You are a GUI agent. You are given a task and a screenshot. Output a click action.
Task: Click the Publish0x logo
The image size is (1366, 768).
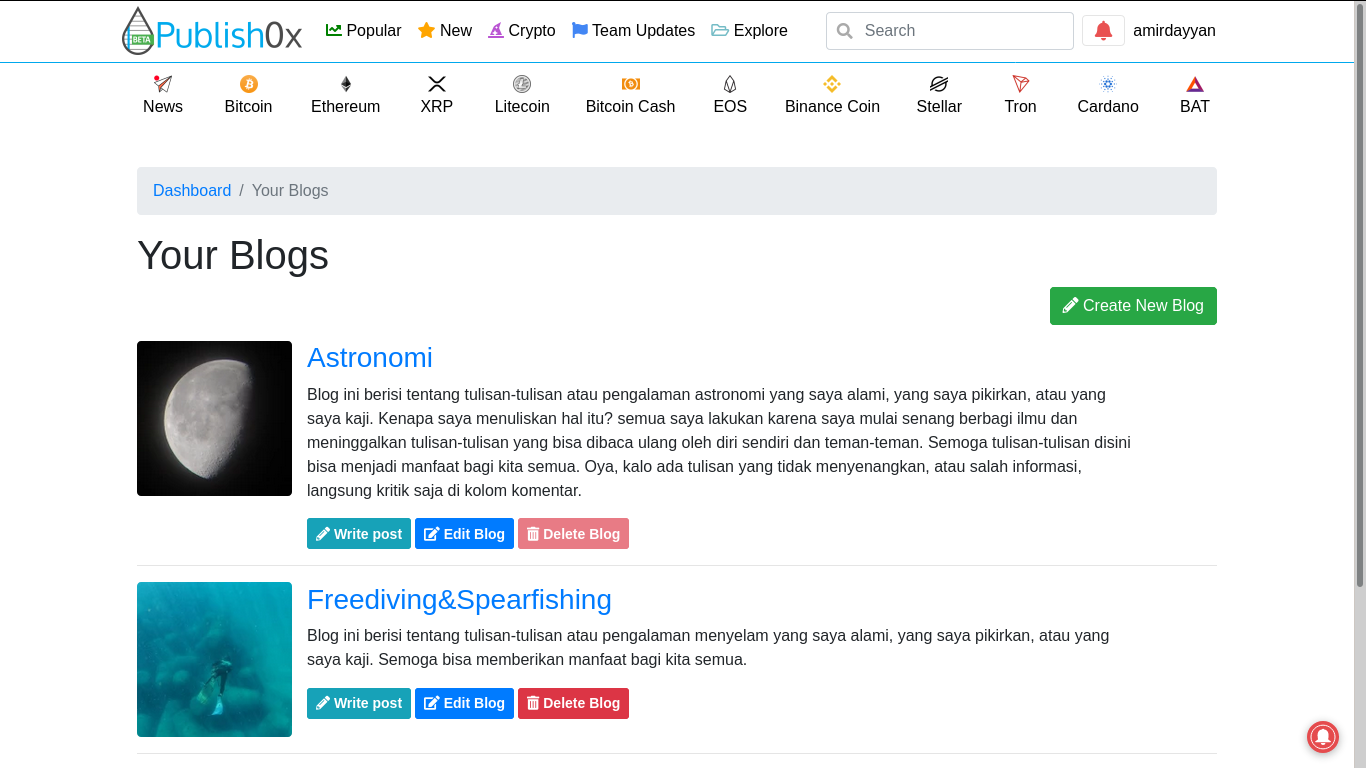pos(212,32)
